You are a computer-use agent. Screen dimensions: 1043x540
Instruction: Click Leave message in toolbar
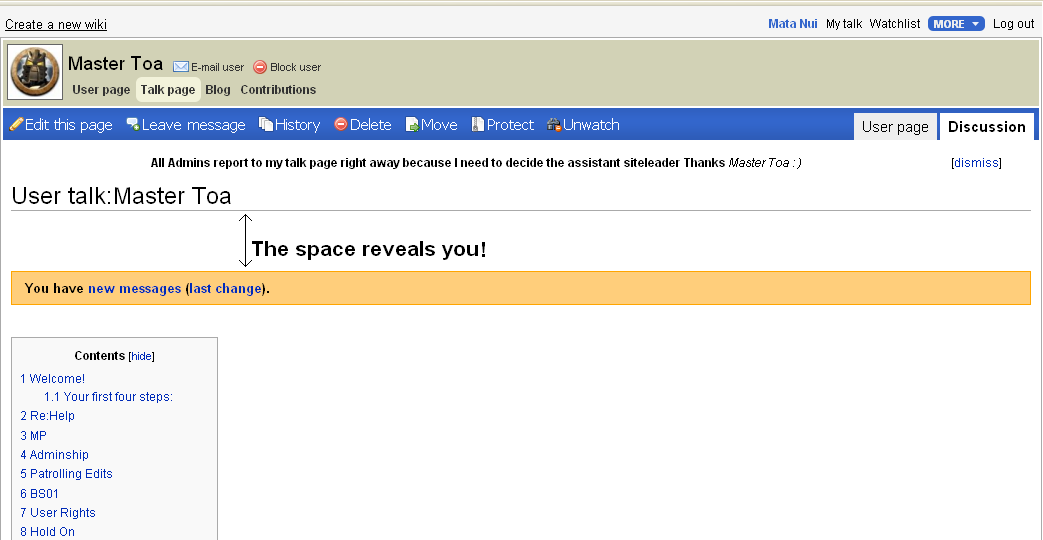coord(194,124)
